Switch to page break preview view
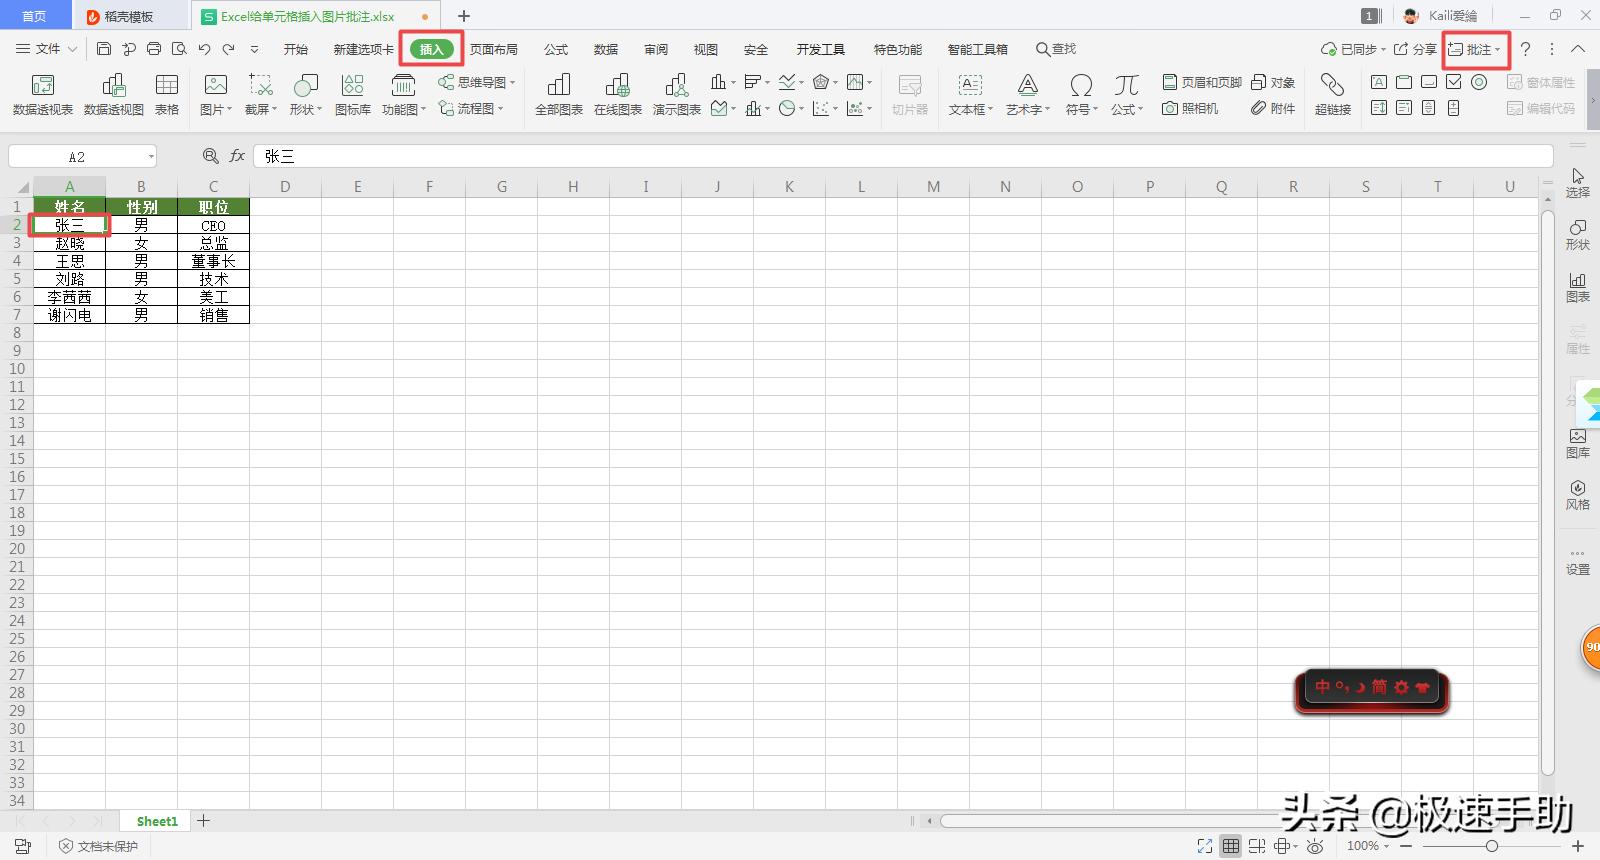The height and width of the screenshot is (860, 1600). pyautogui.click(x=1257, y=846)
